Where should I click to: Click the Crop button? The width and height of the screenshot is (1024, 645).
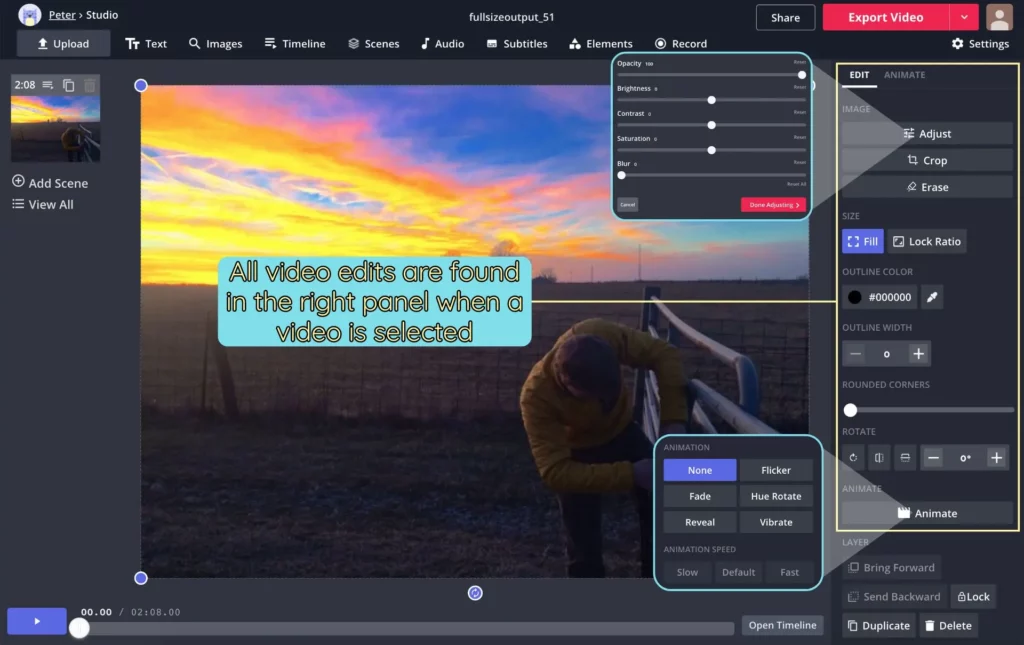[927, 160]
